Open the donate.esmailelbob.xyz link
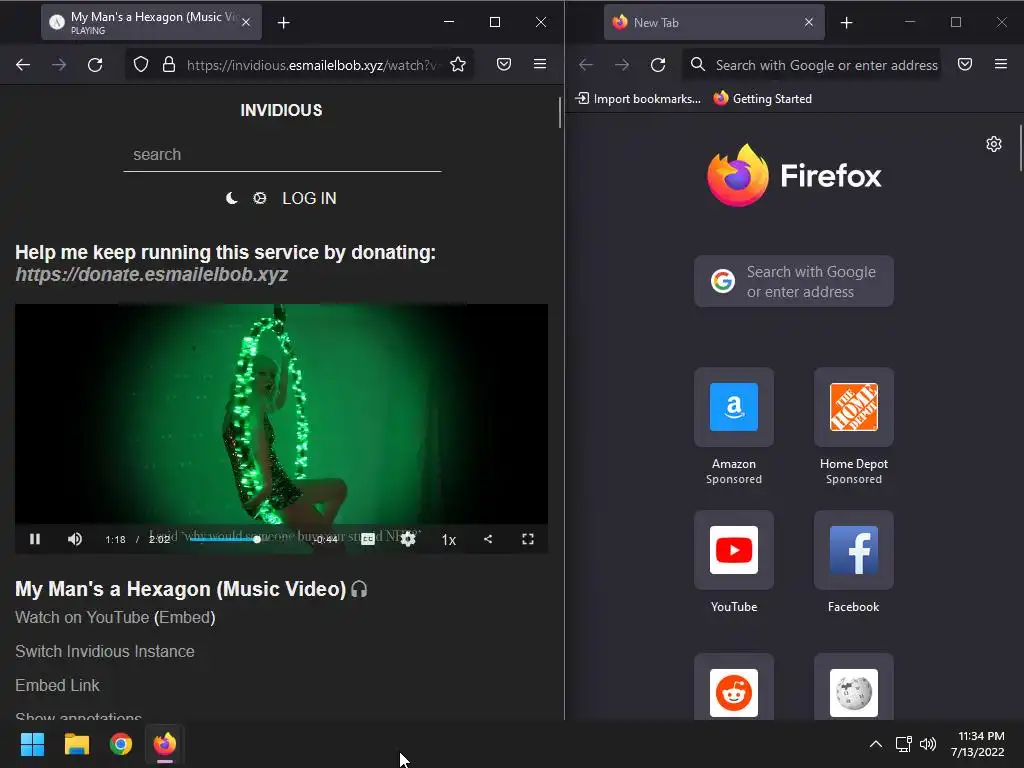This screenshot has height=768, width=1024. coord(152,274)
